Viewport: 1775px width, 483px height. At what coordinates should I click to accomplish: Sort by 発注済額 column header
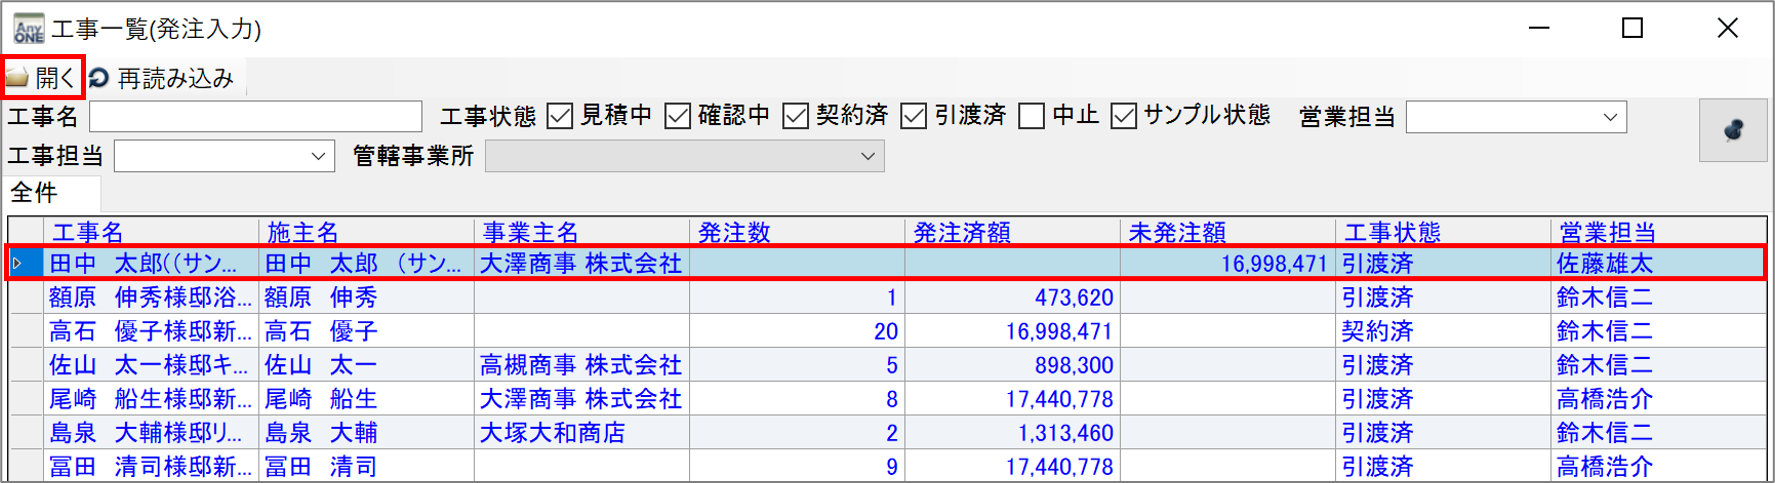(x=961, y=233)
